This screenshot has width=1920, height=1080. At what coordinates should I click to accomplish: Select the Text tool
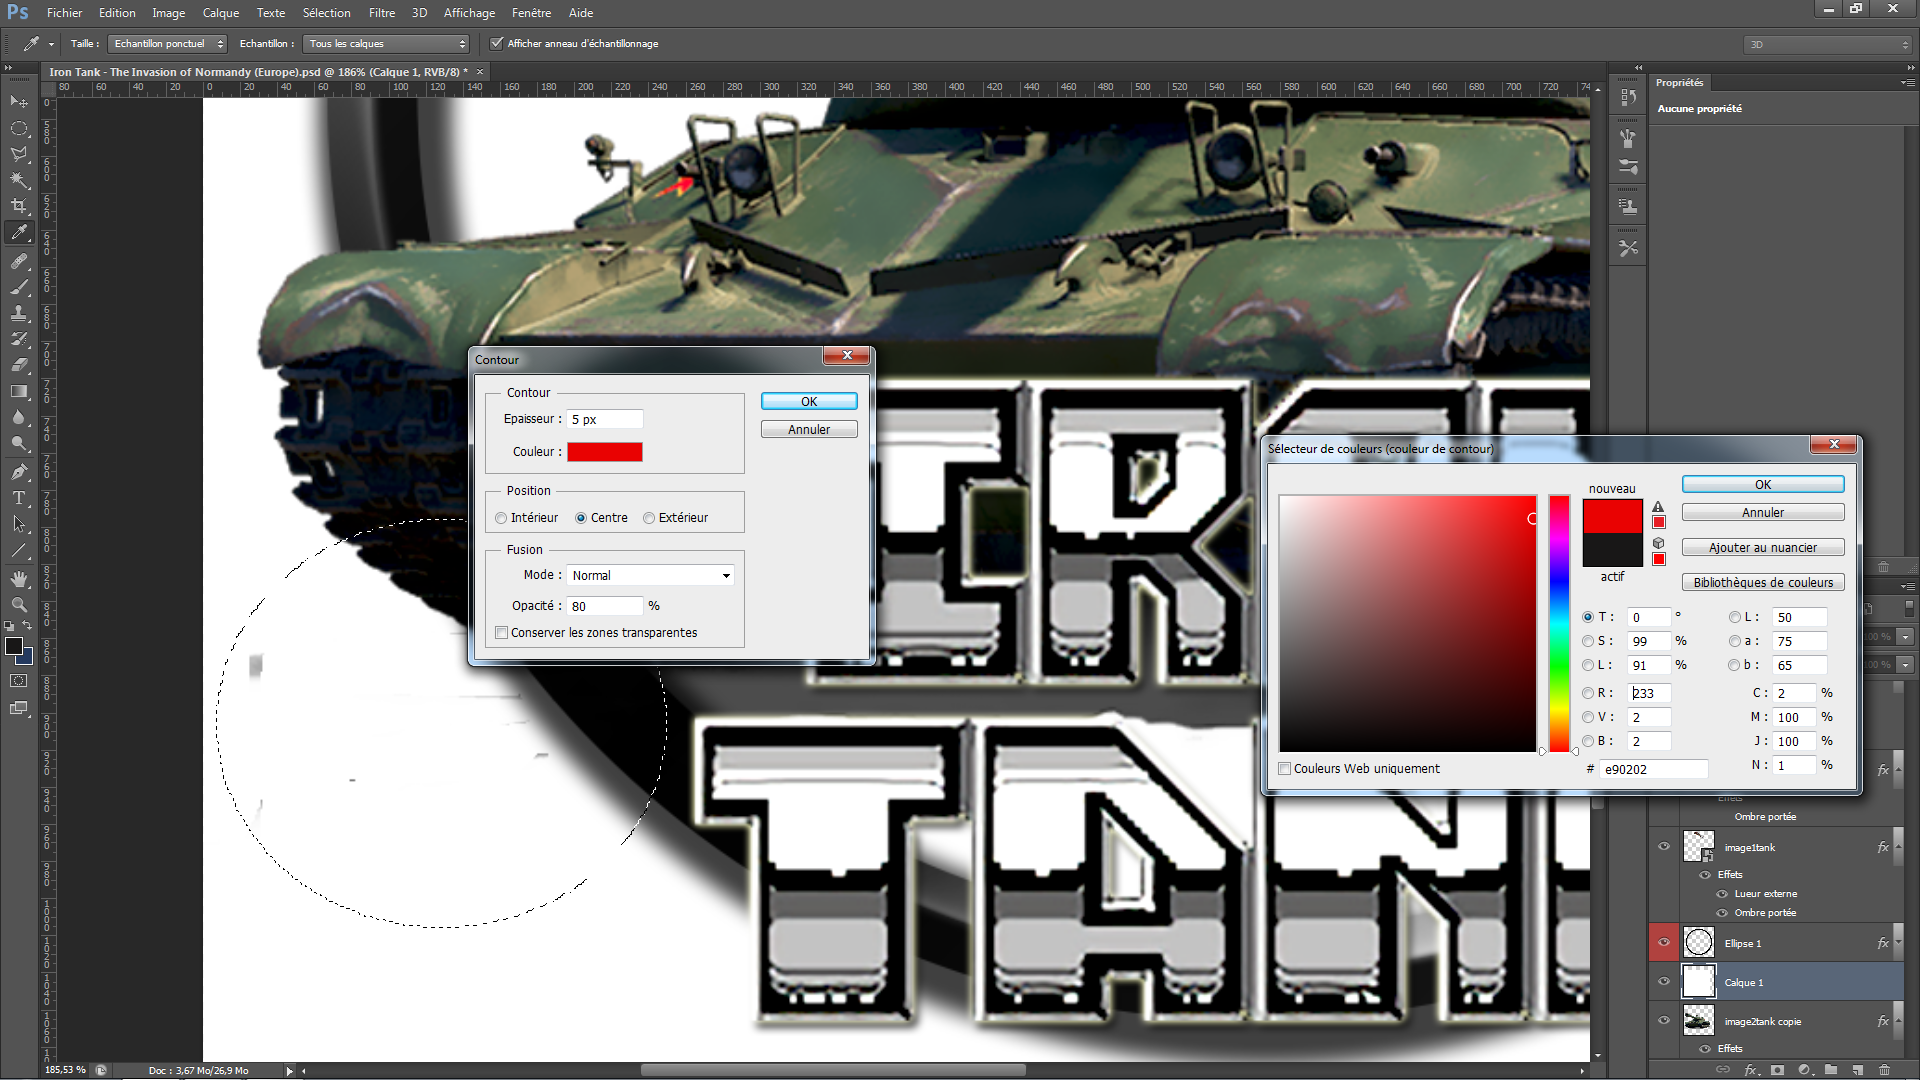coord(19,497)
